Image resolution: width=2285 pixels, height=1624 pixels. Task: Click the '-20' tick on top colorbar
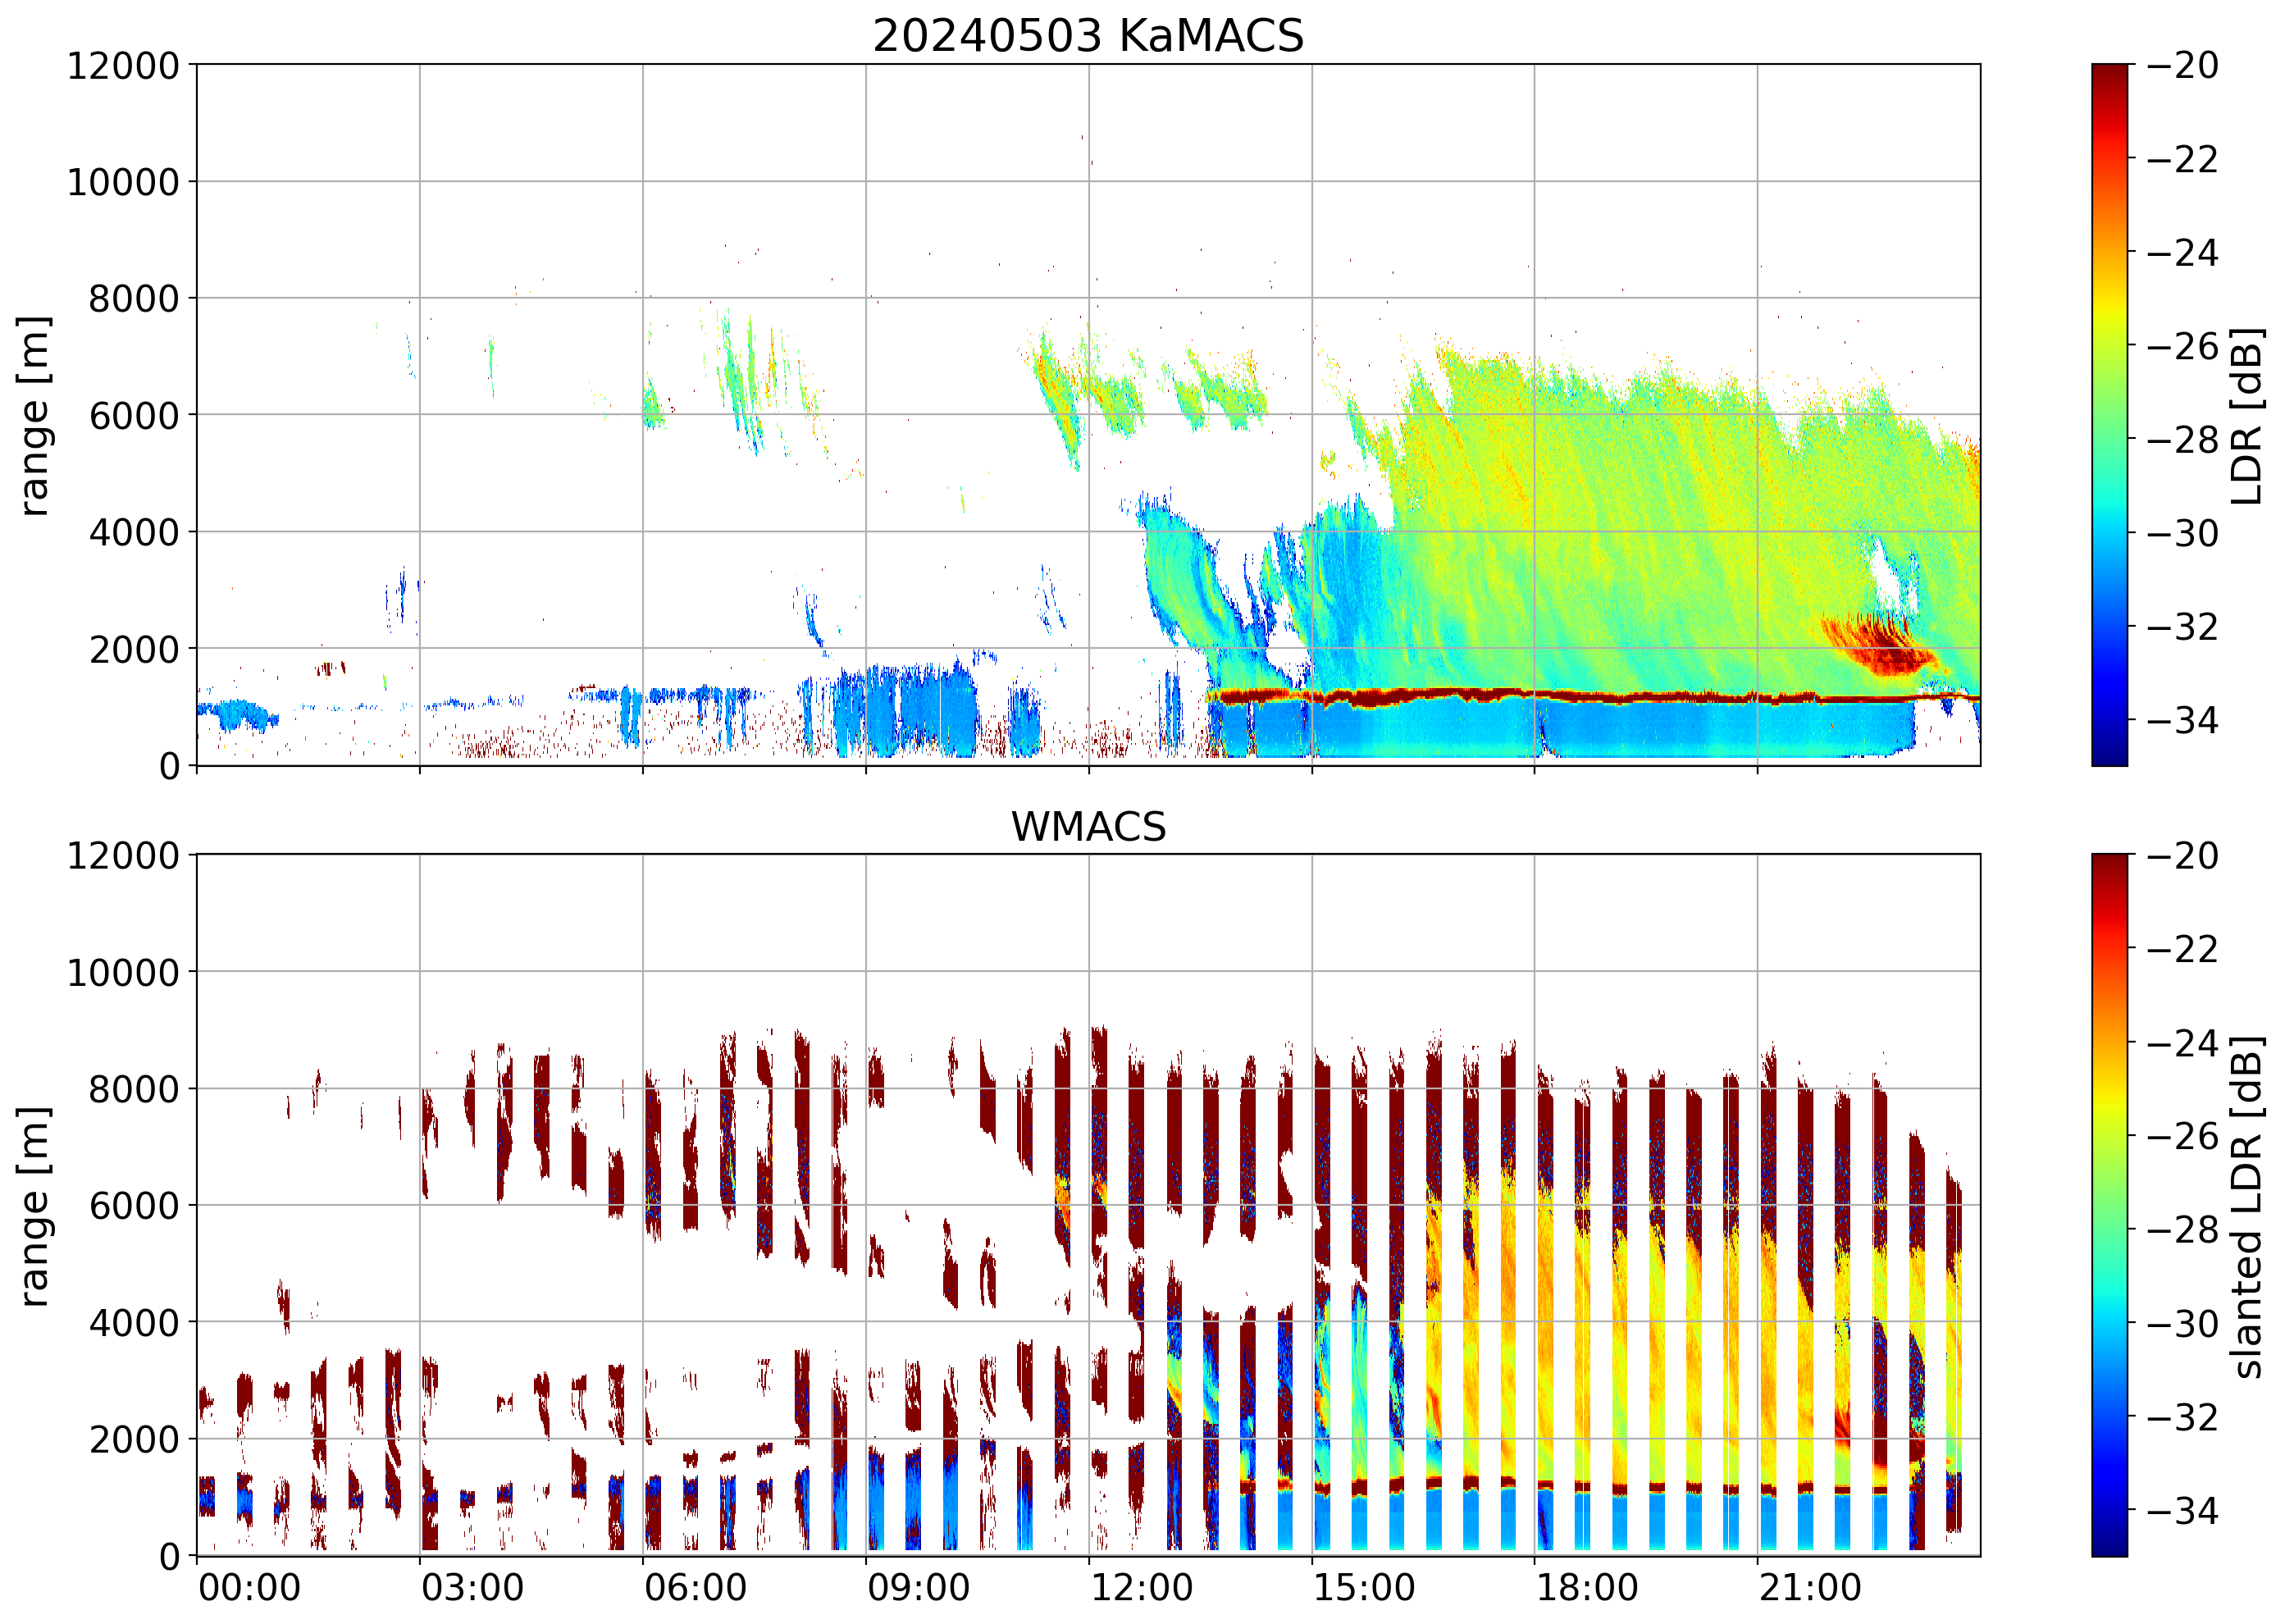pos(2182,66)
